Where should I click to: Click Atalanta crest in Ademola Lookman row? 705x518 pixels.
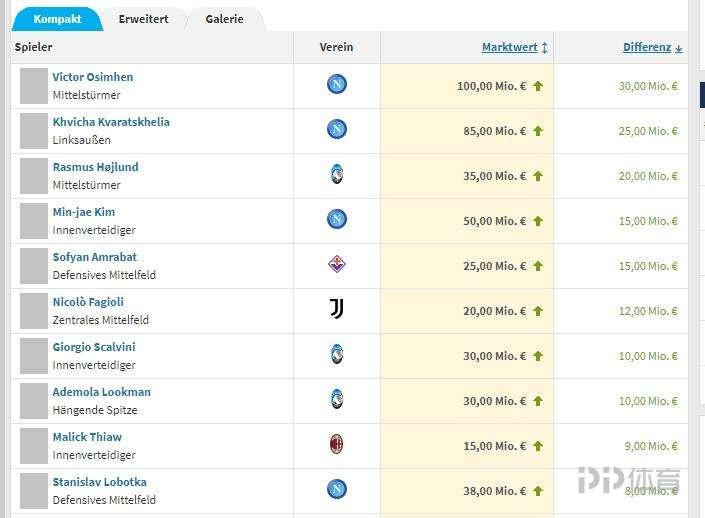point(336,400)
